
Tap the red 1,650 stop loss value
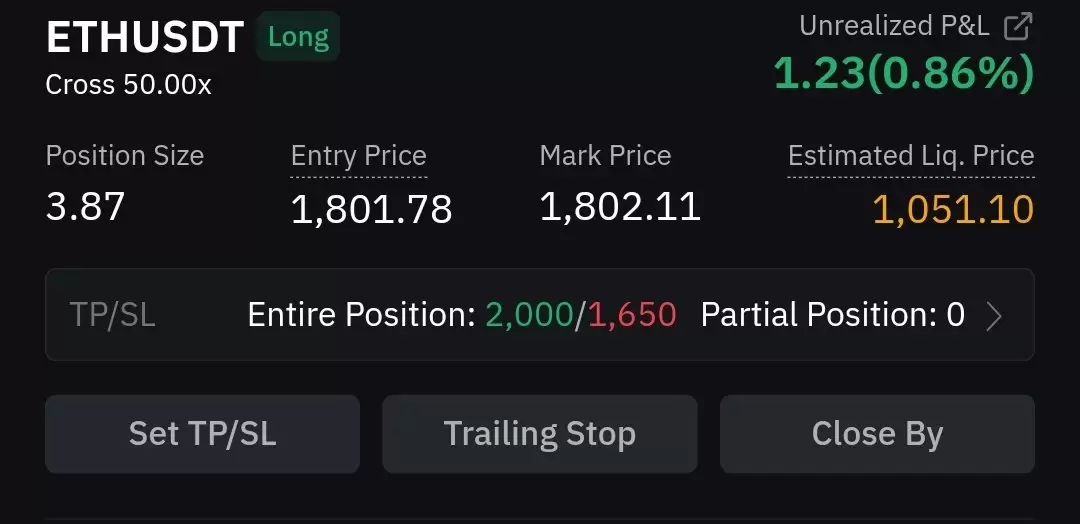[632, 315]
